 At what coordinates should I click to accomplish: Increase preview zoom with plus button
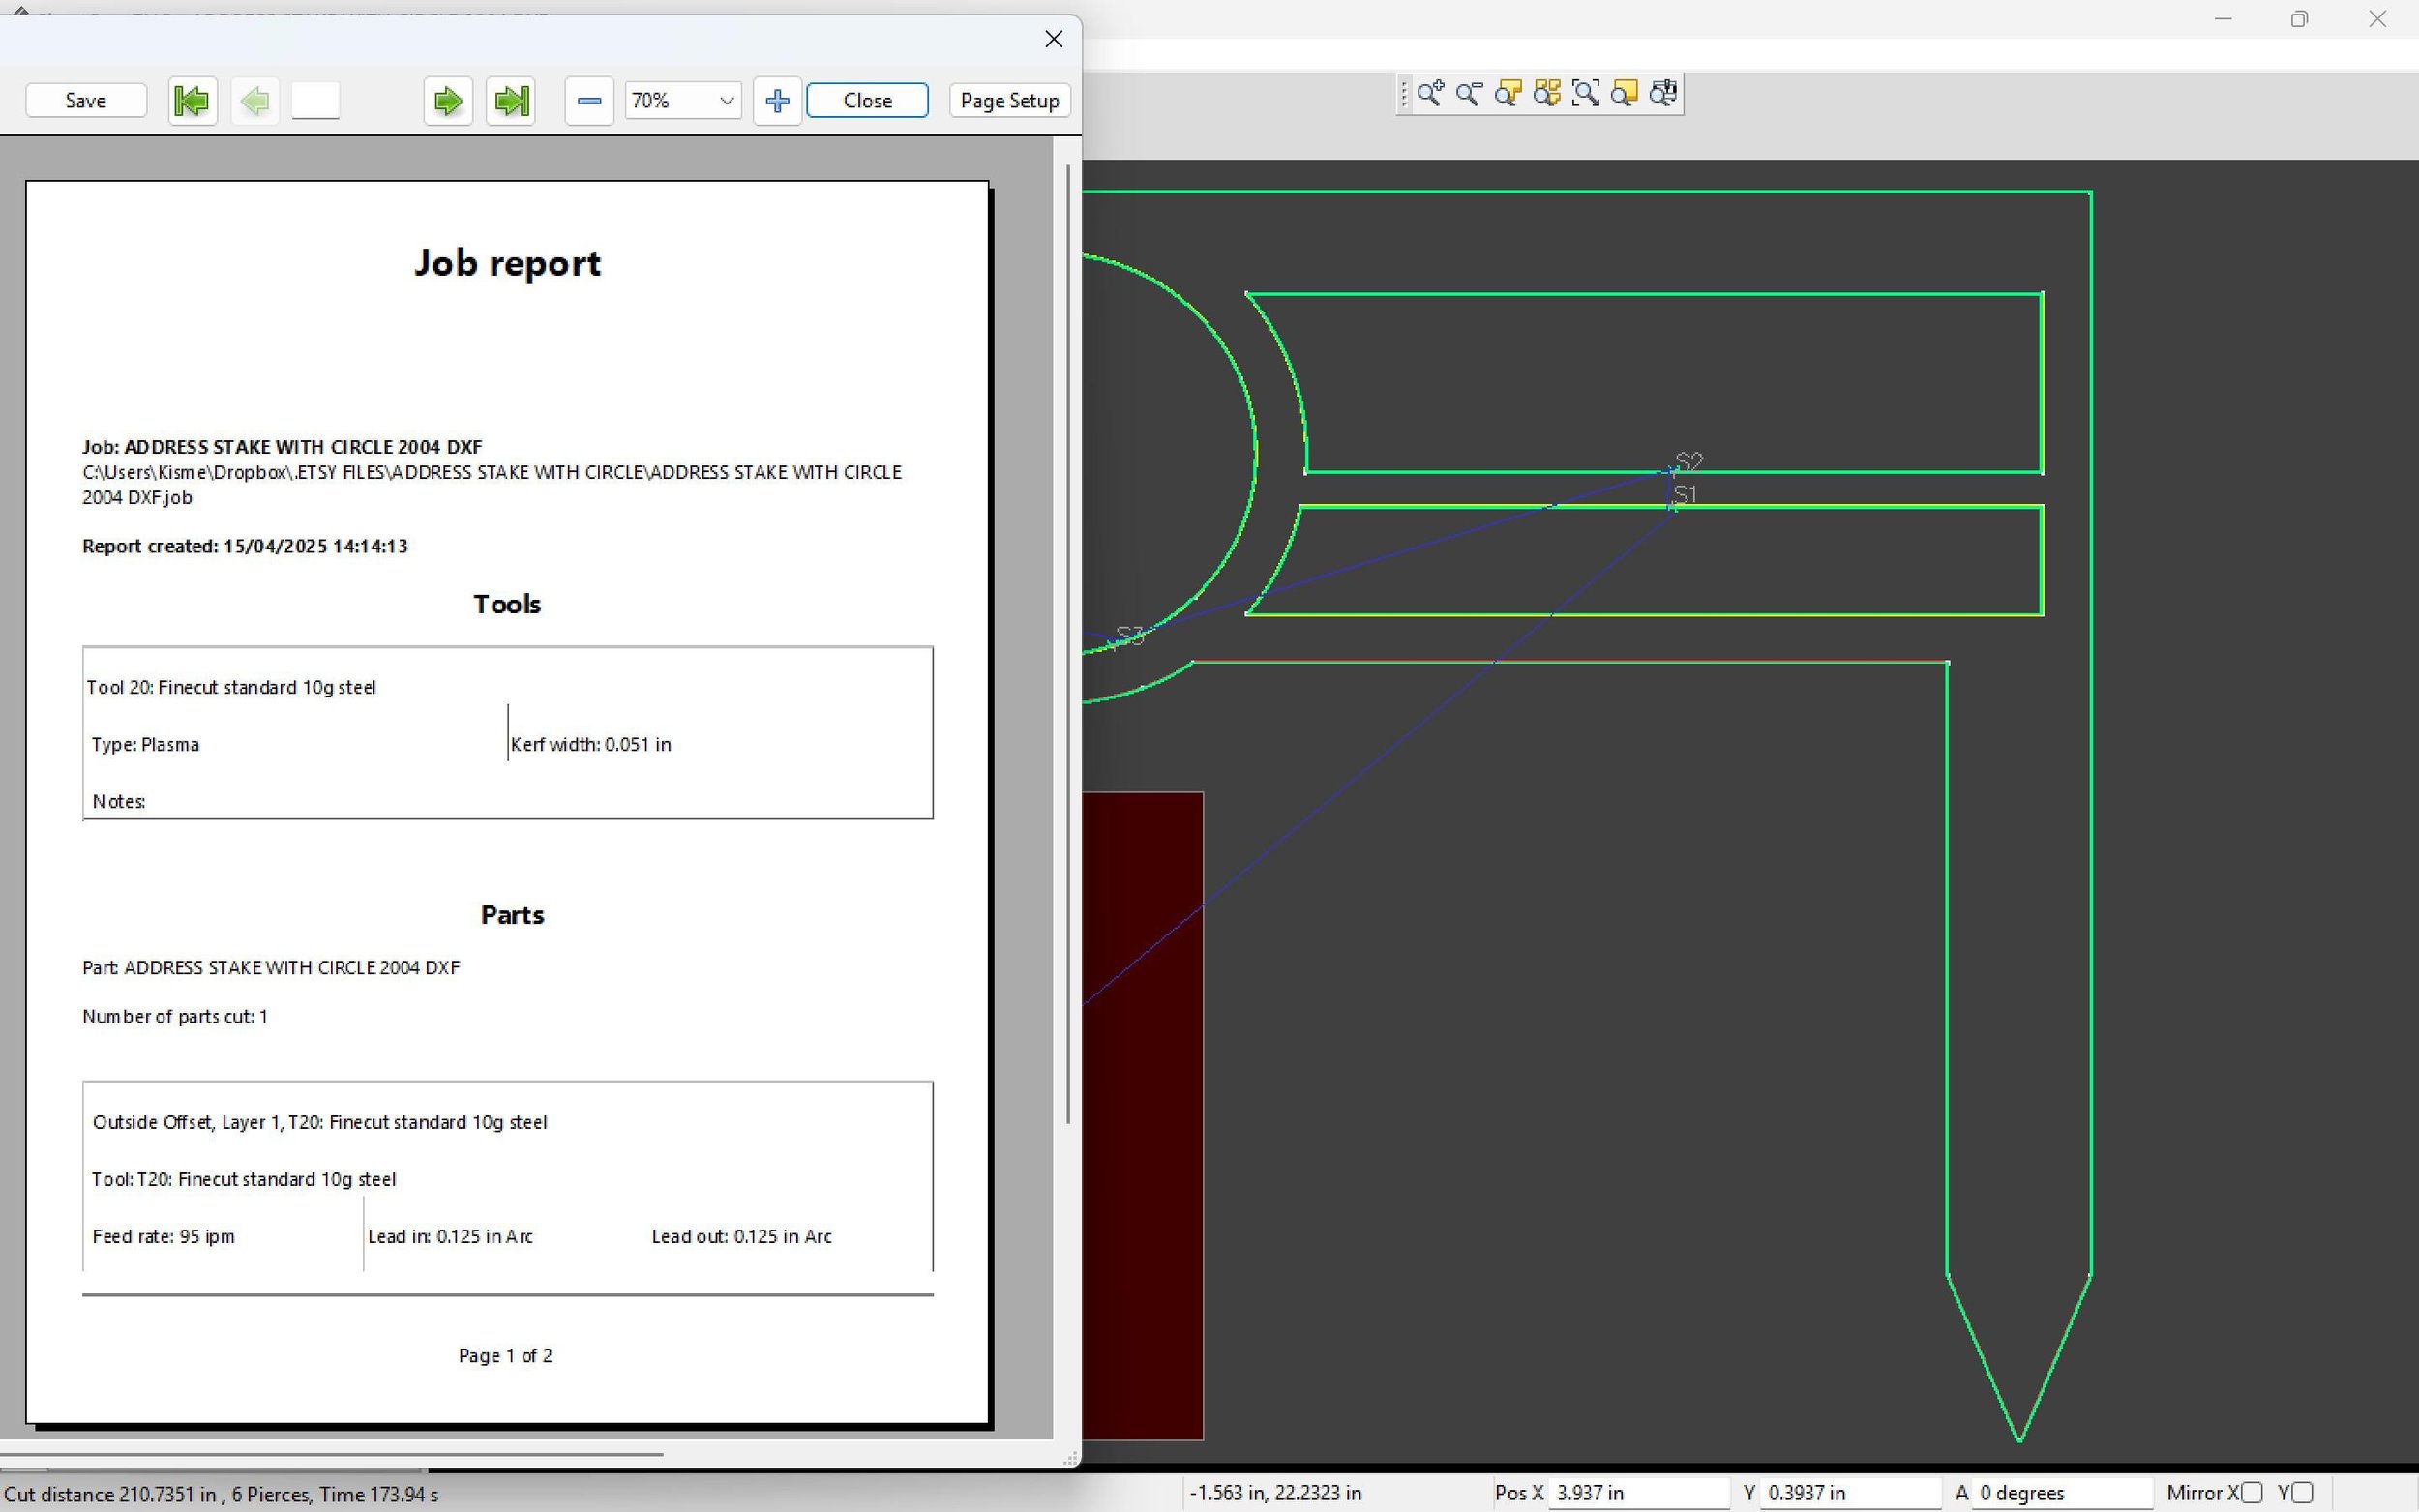pyautogui.click(x=777, y=101)
